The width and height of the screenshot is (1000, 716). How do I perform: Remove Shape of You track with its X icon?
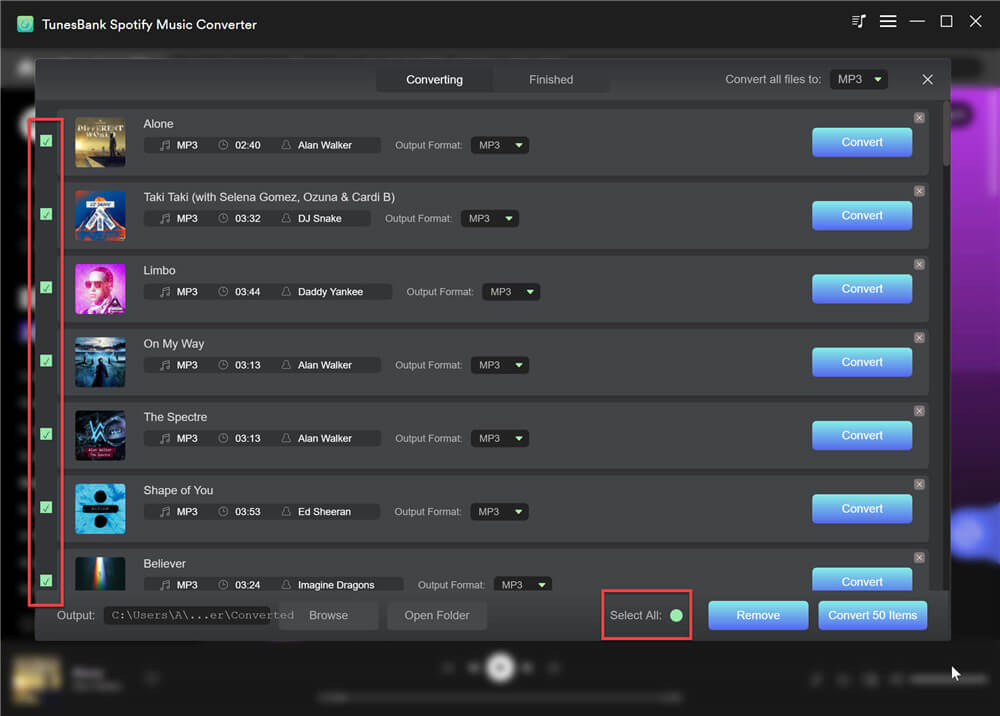coord(919,485)
